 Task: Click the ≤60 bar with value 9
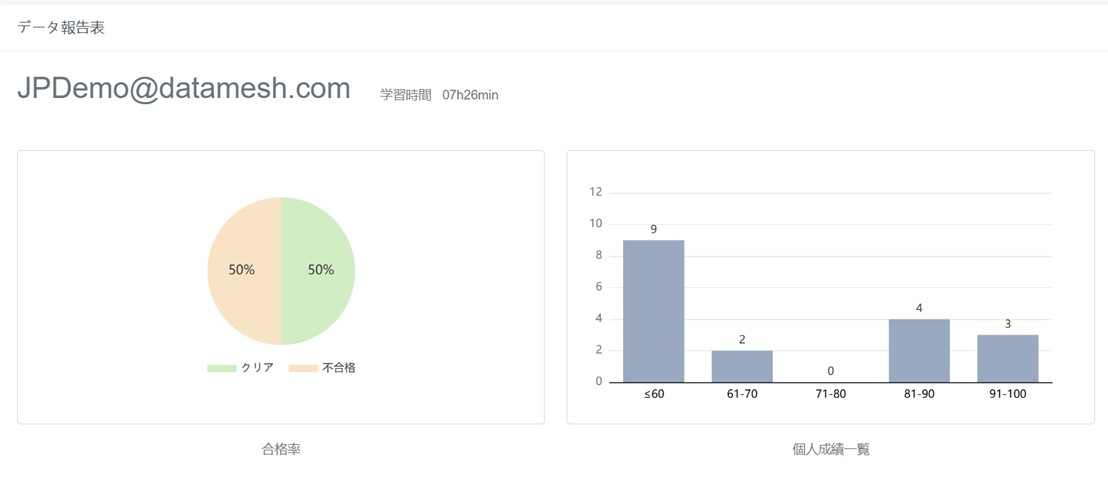tap(653, 311)
